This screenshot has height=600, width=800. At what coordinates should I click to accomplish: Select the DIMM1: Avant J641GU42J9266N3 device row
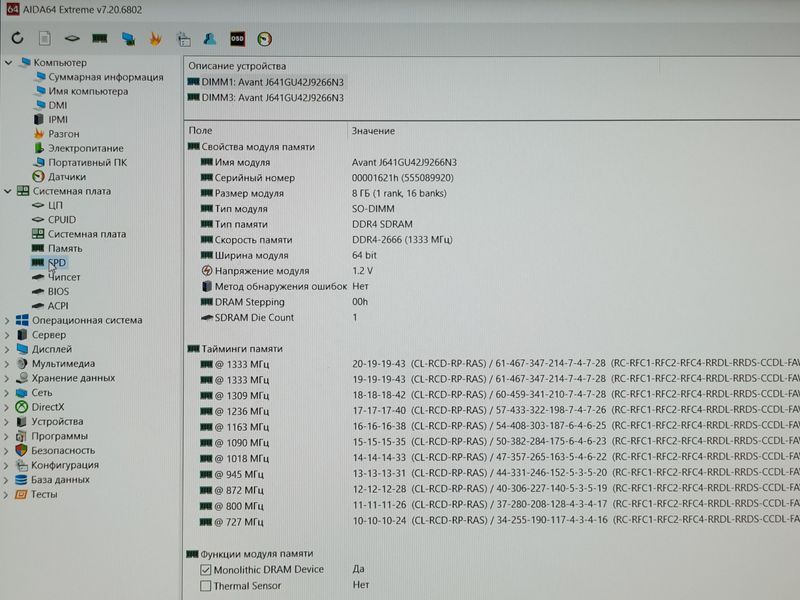click(266, 82)
